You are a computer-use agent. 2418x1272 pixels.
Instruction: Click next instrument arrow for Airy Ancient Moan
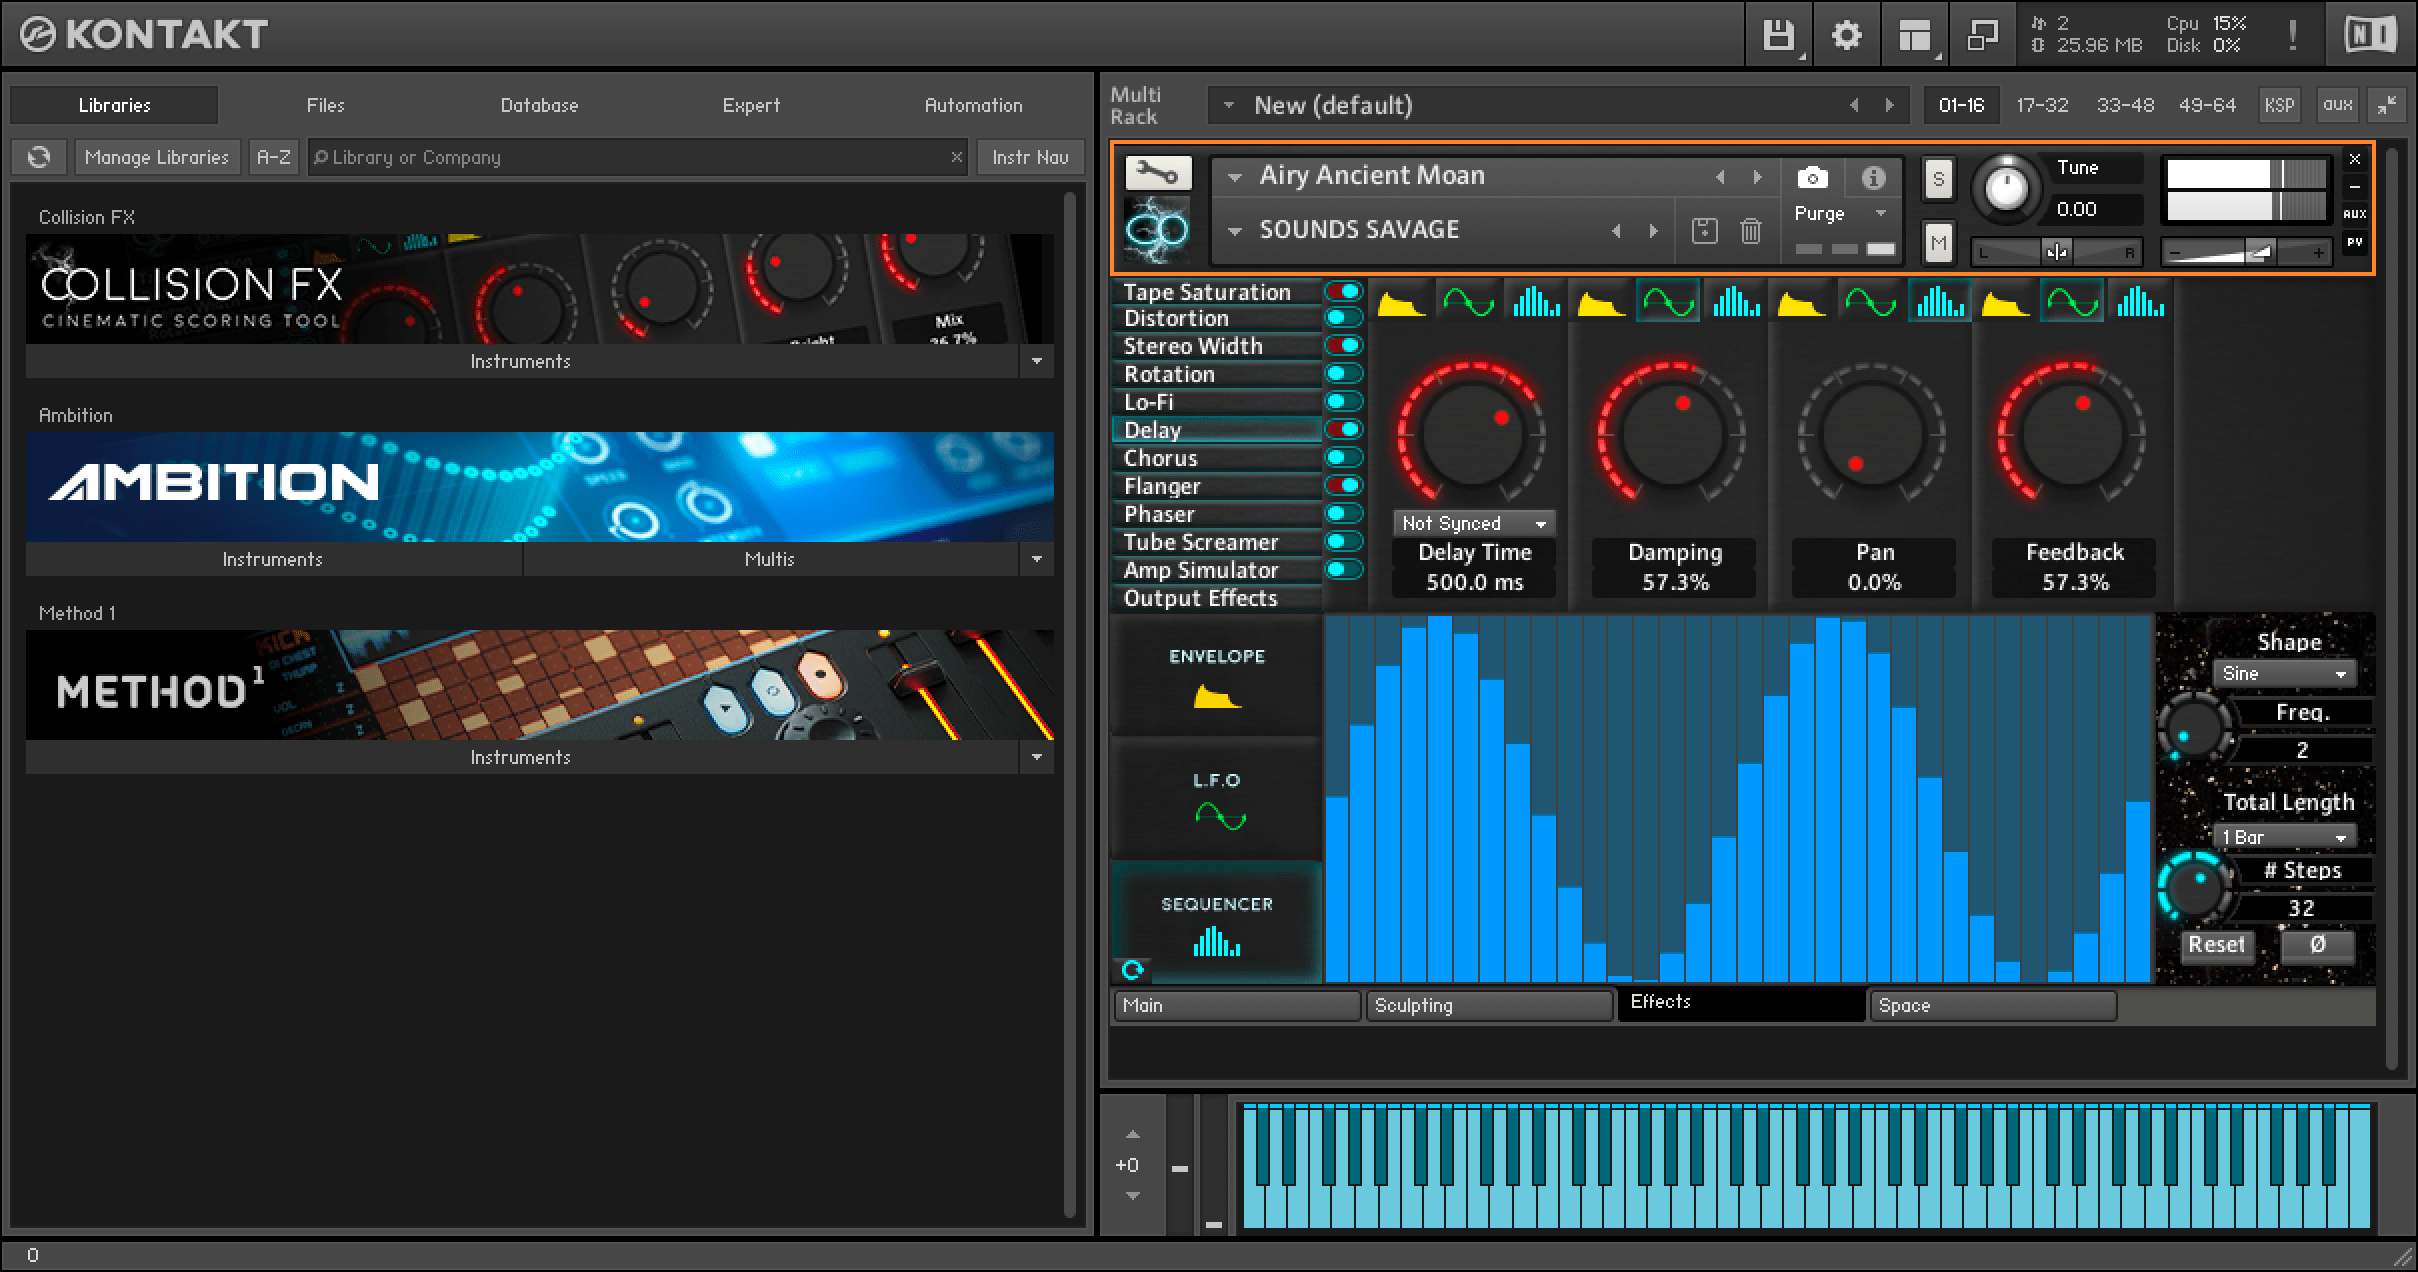pos(1757,177)
